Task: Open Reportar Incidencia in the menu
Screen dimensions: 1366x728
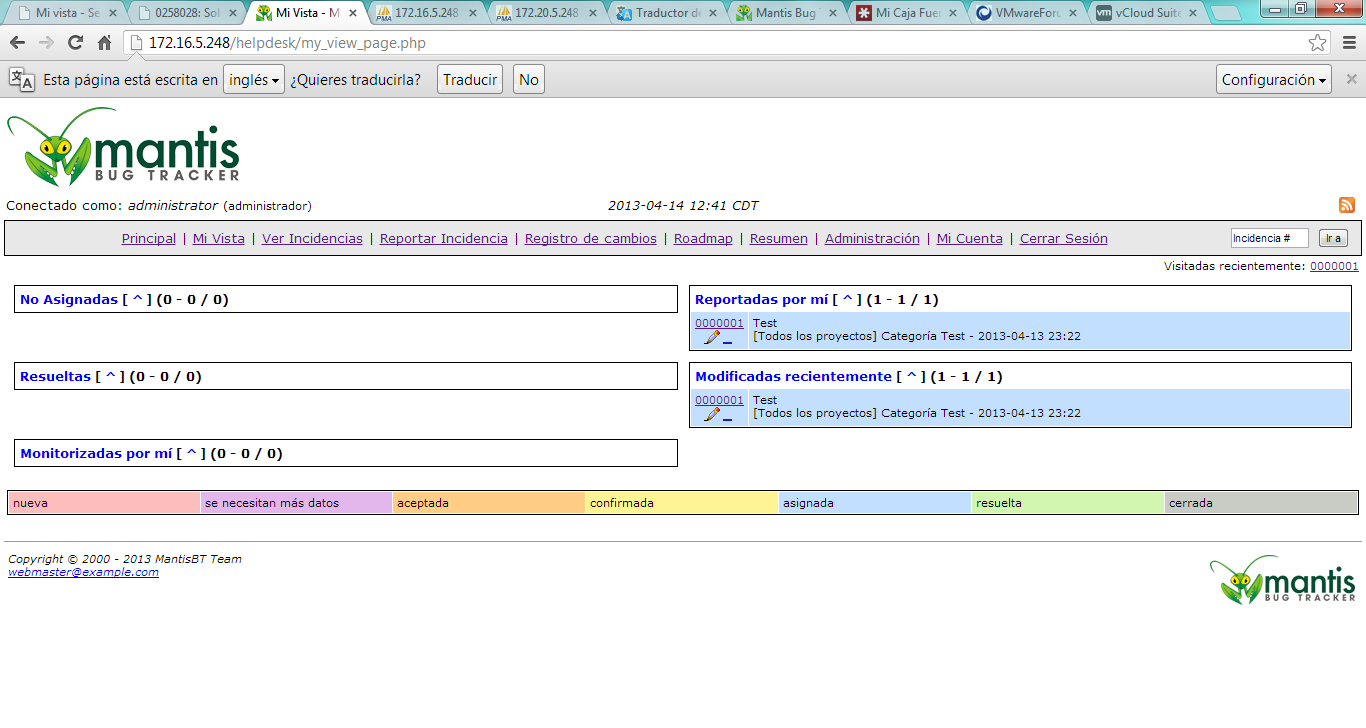Action: tap(444, 239)
